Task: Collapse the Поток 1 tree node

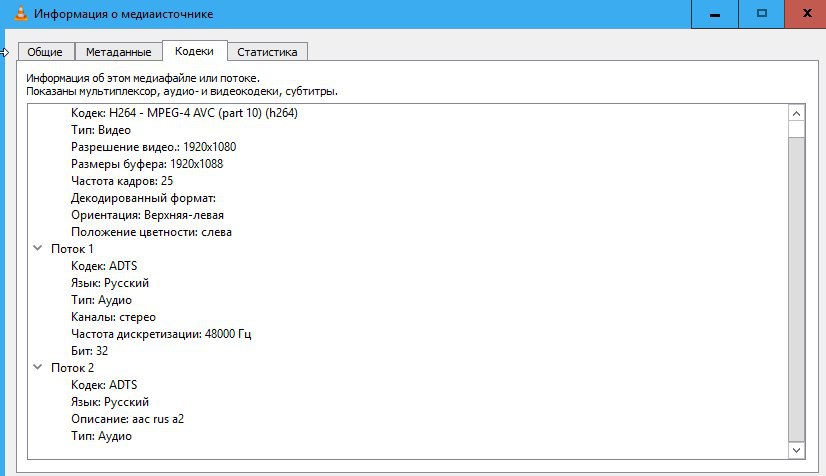Action: click(37, 248)
